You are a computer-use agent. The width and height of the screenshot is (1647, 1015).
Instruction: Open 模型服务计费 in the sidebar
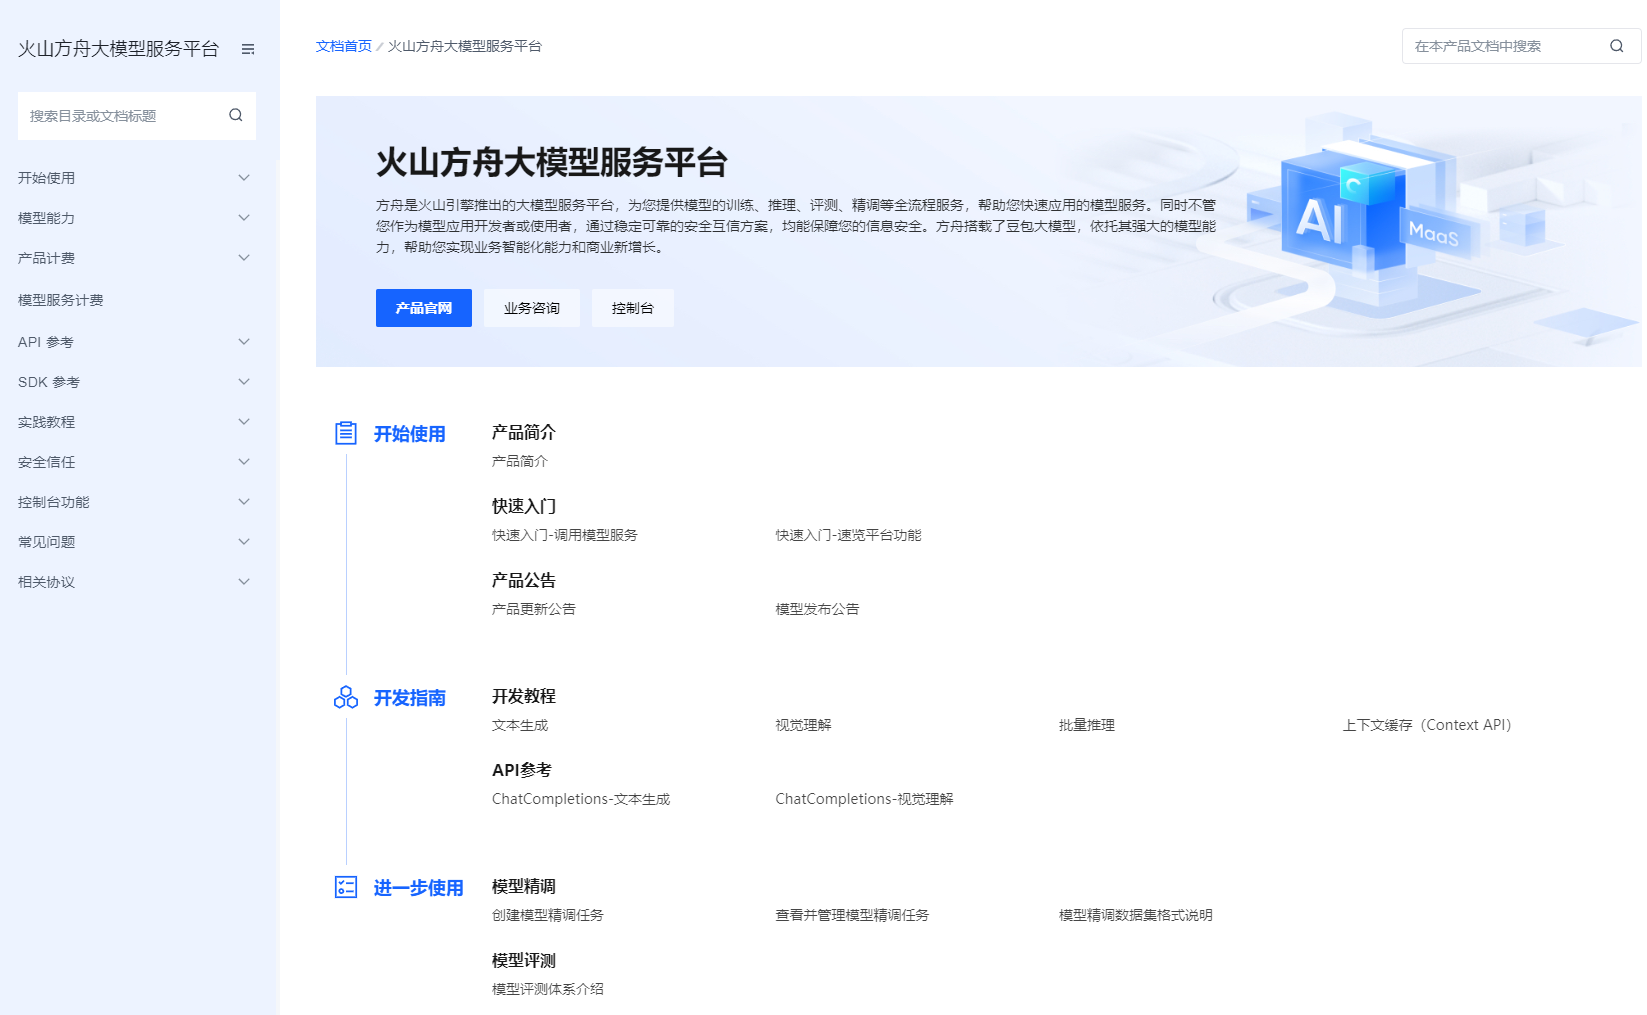(x=61, y=300)
